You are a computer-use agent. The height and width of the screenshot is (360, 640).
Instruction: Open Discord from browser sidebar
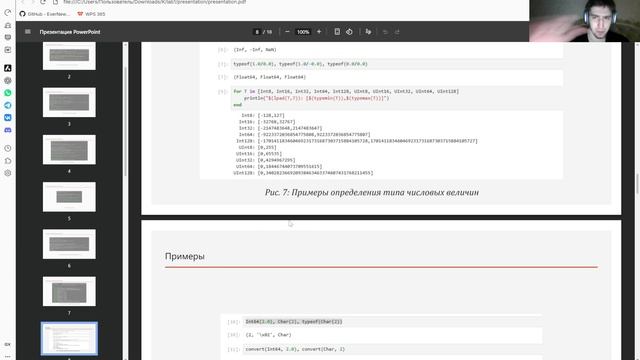[x=8, y=130]
